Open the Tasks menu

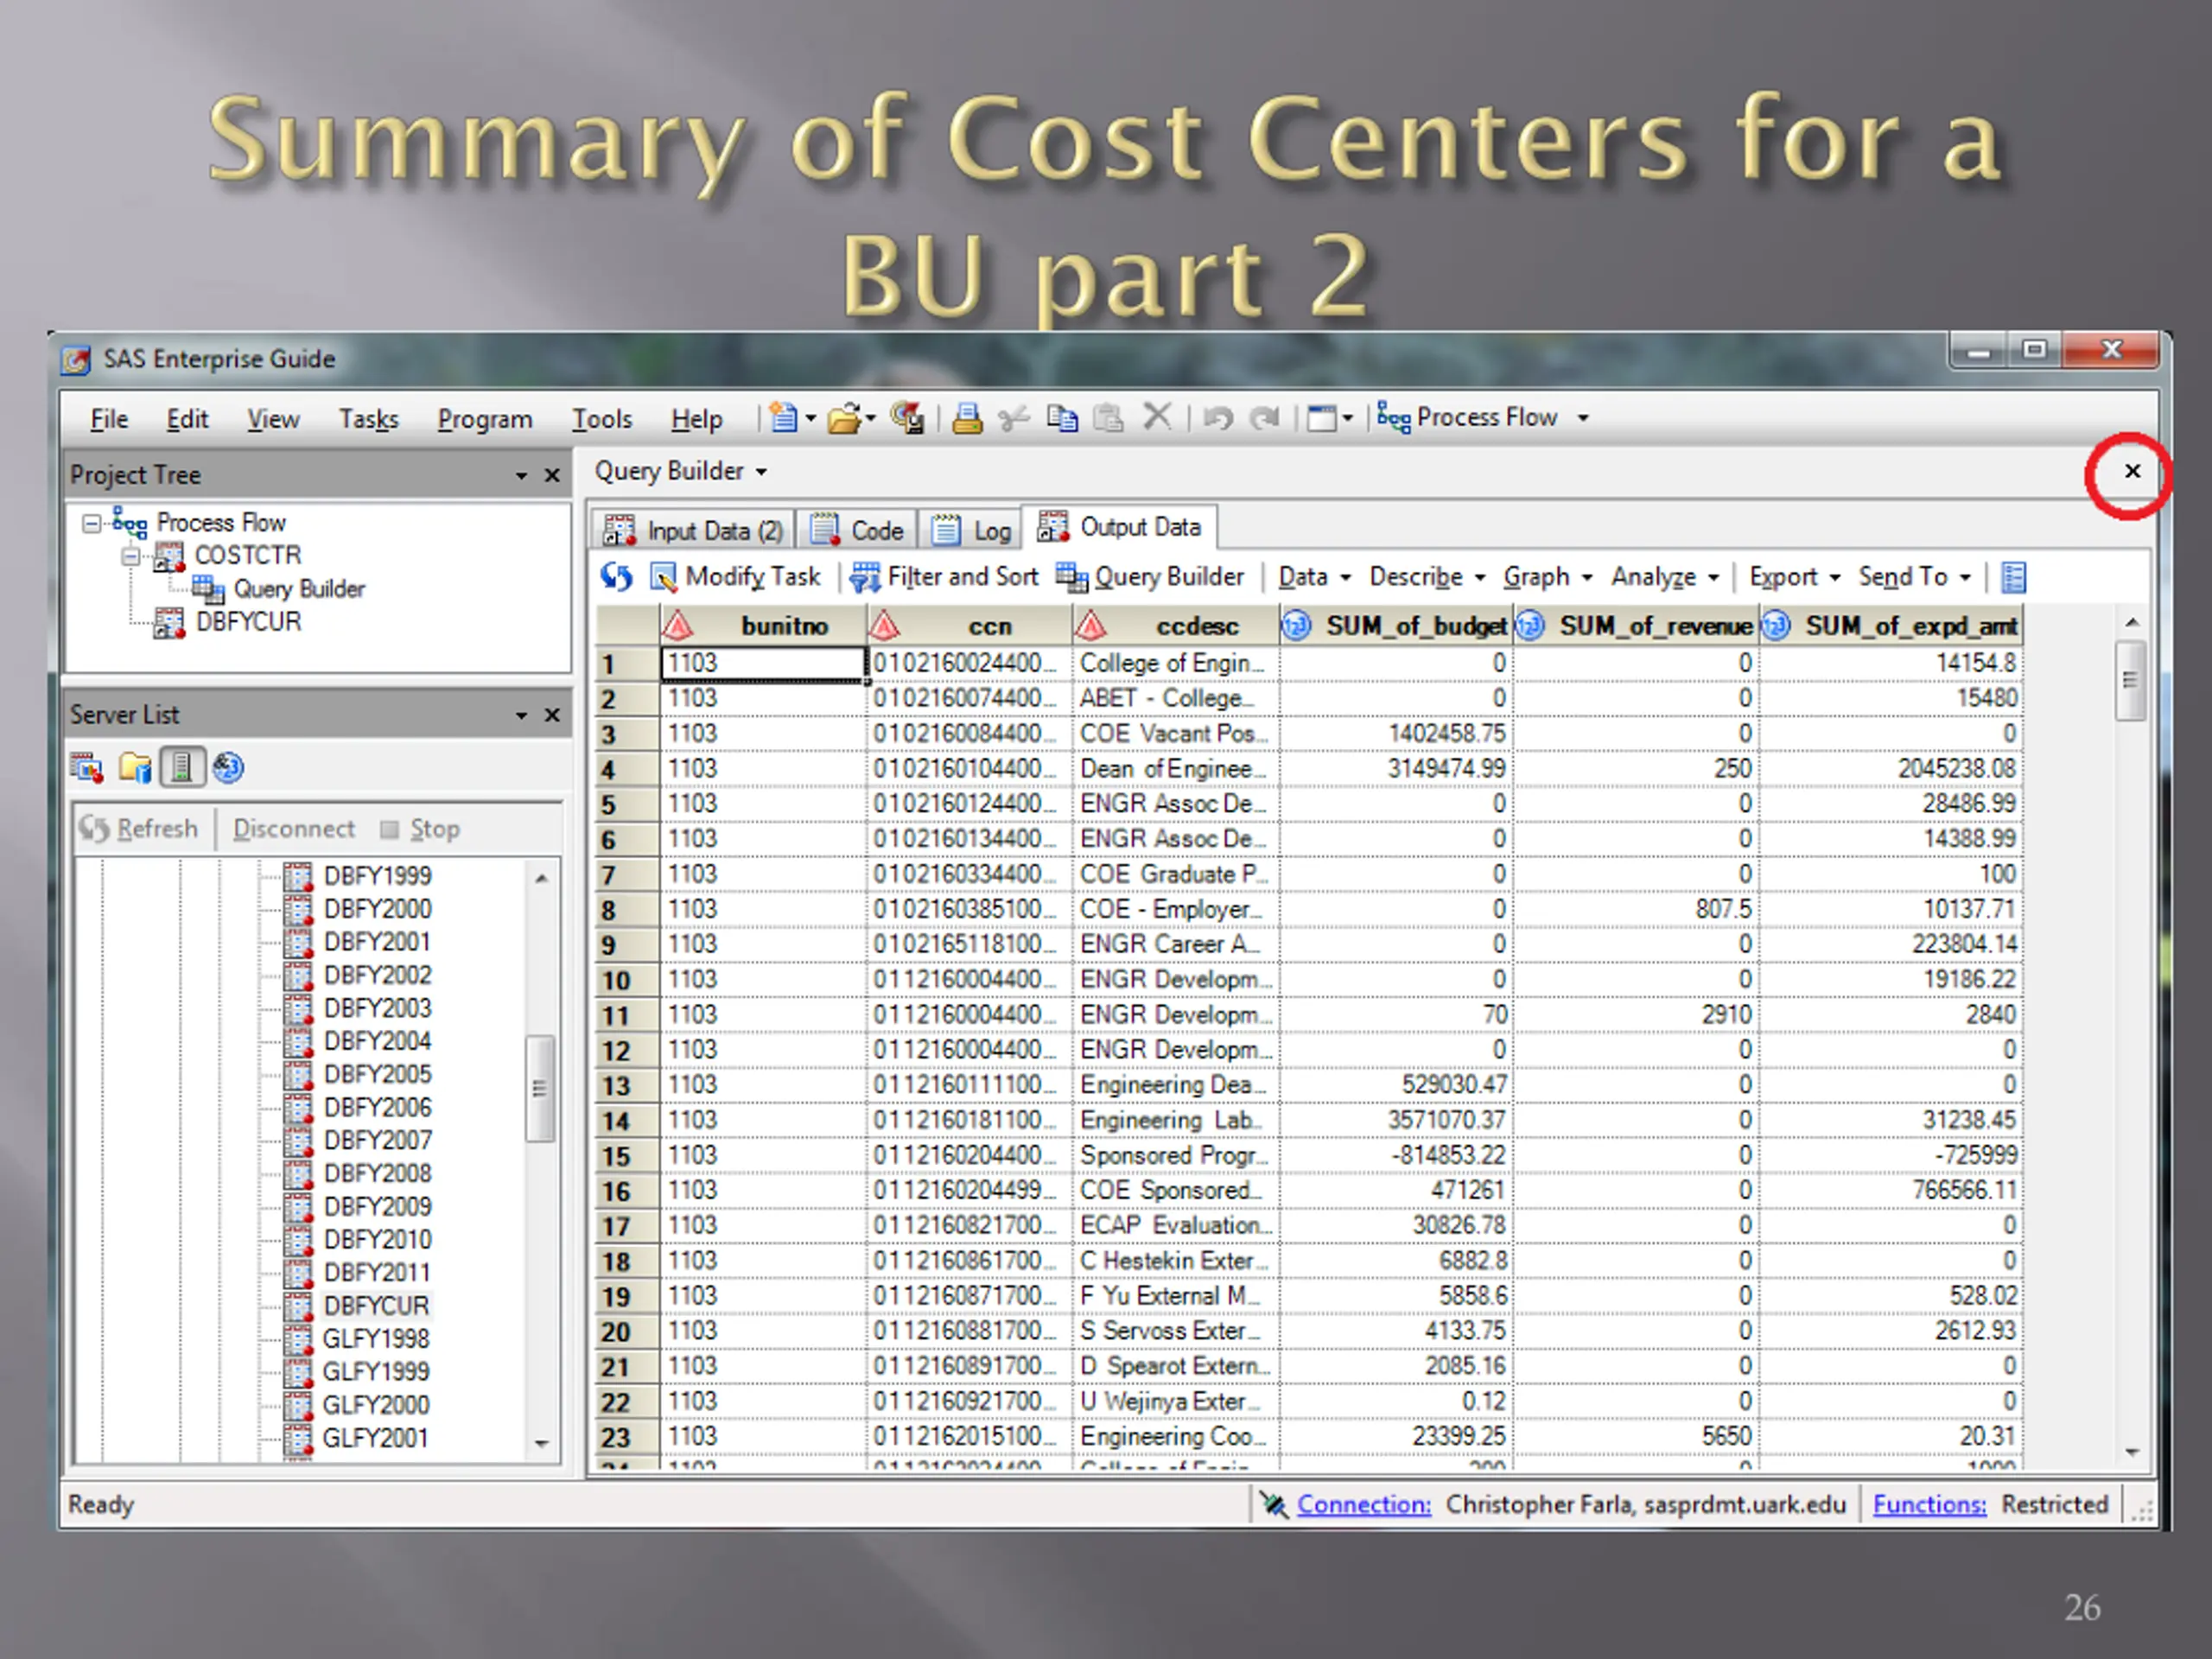pyautogui.click(x=368, y=419)
